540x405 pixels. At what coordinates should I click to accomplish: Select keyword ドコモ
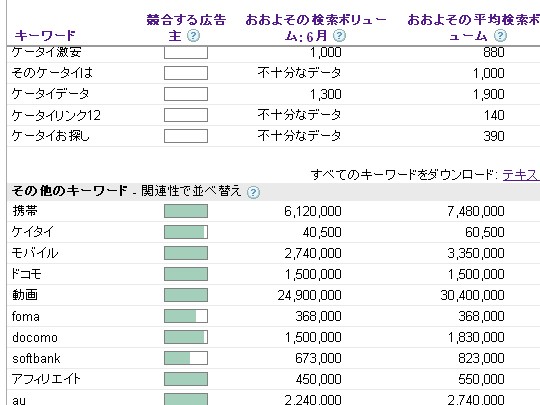tap(27, 274)
